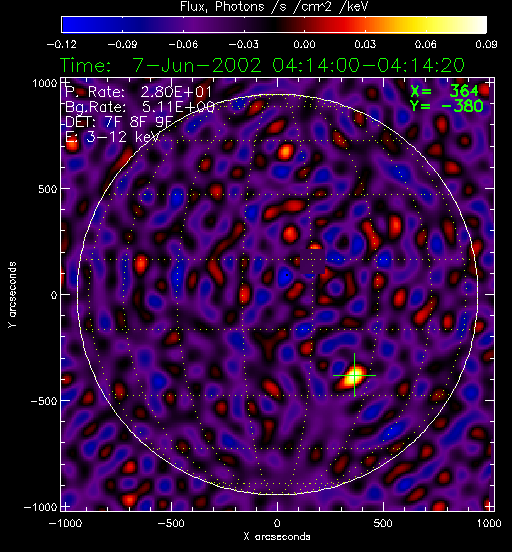Click the P. Rate 2.80E+01 label
This screenshot has width=512, height=552.
[x=138, y=92]
